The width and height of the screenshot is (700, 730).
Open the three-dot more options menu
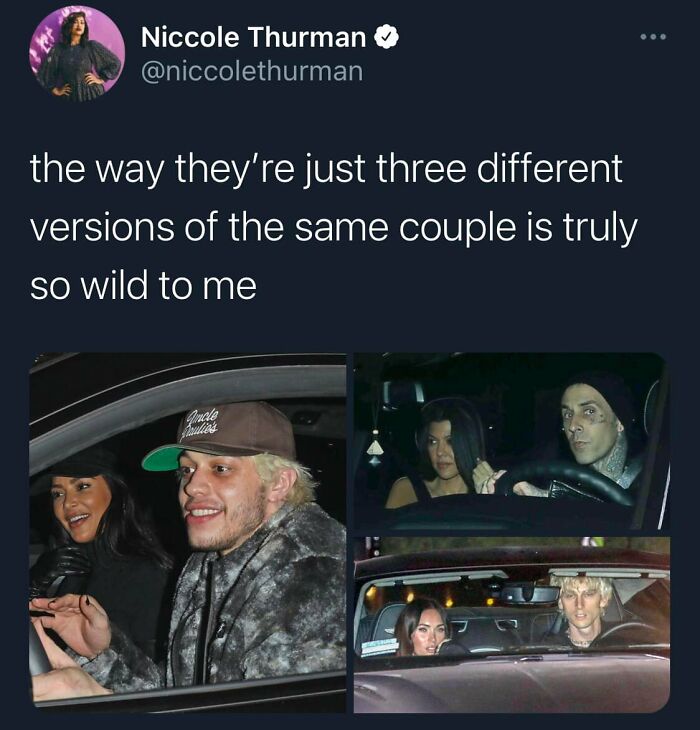(653, 36)
